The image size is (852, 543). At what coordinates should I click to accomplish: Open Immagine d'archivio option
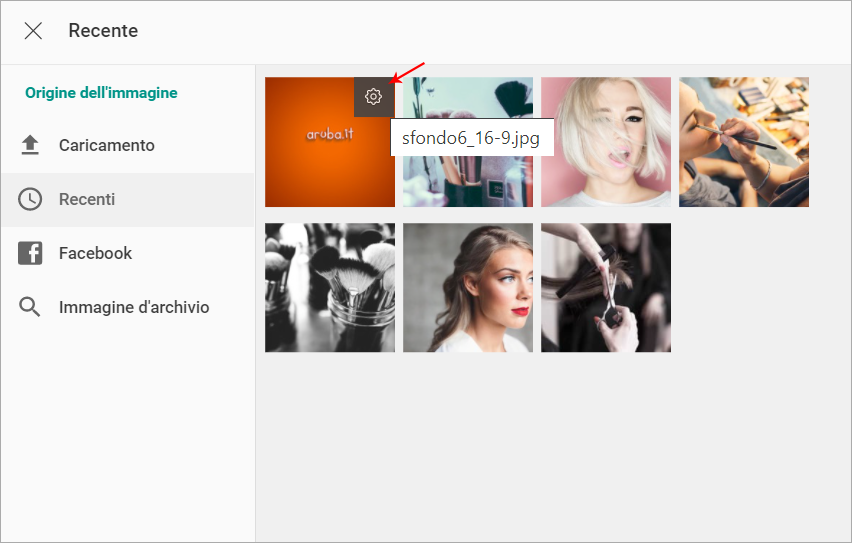pos(128,307)
